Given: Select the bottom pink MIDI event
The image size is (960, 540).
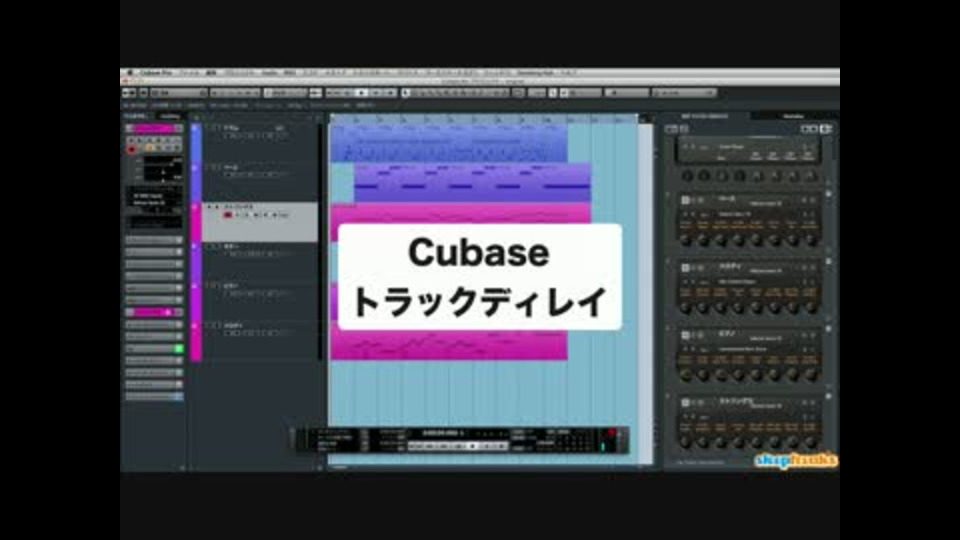Looking at the screenshot, I should point(449,346).
